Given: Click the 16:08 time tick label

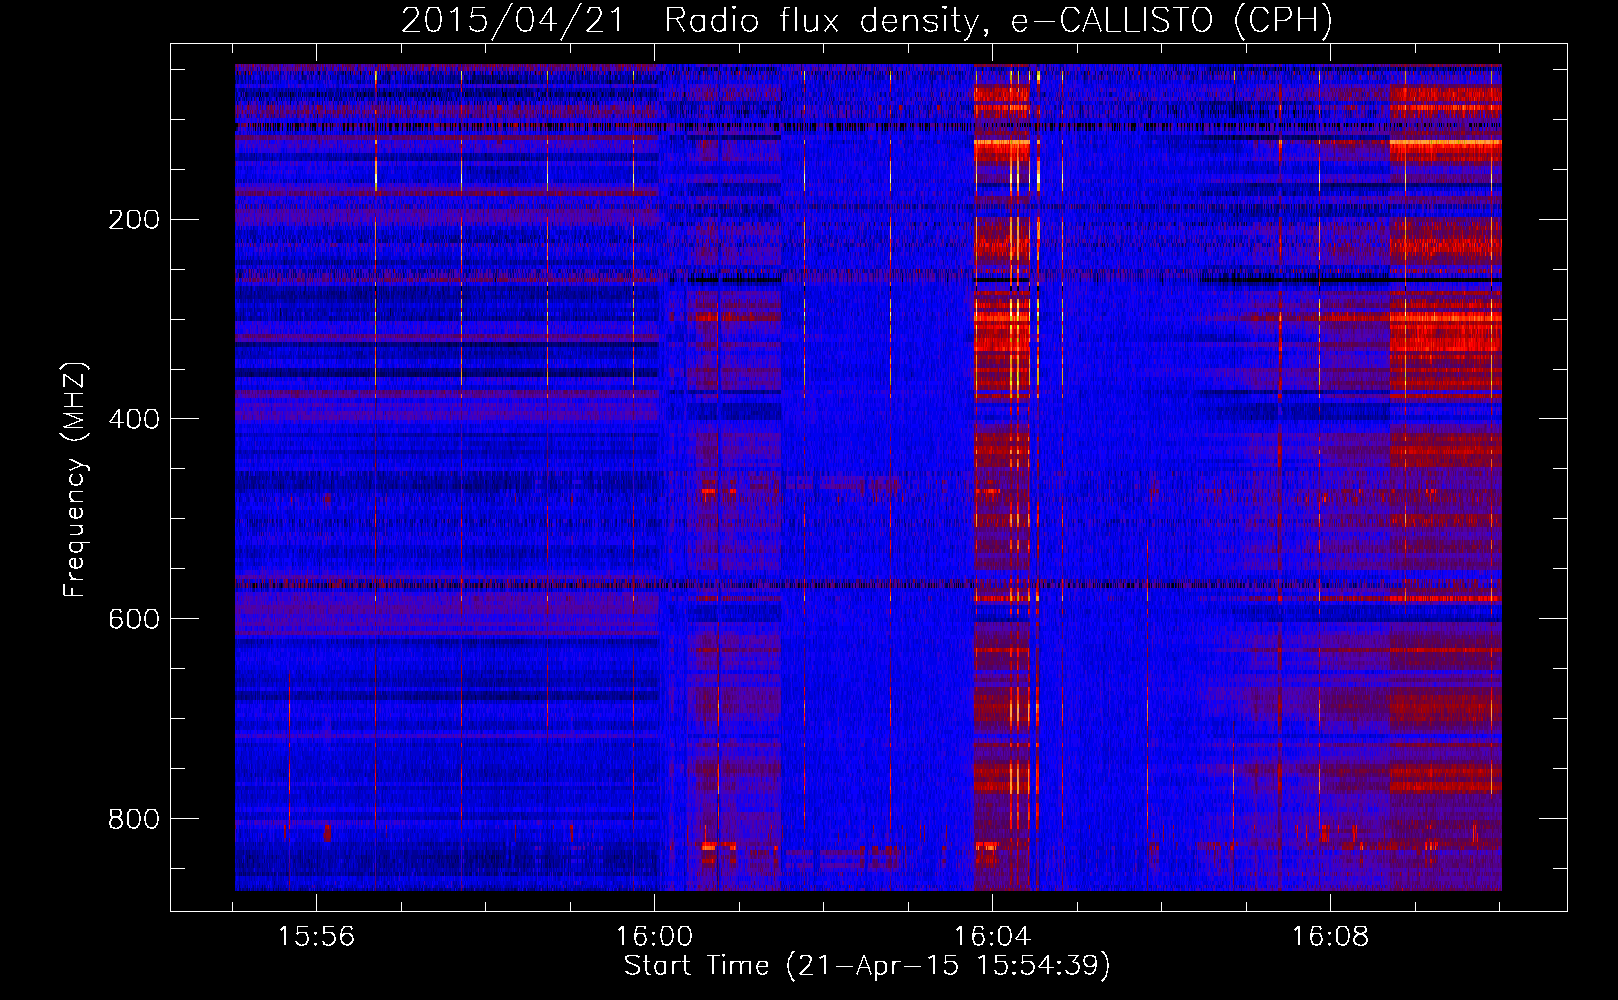Looking at the screenshot, I should pyautogui.click(x=1330, y=937).
